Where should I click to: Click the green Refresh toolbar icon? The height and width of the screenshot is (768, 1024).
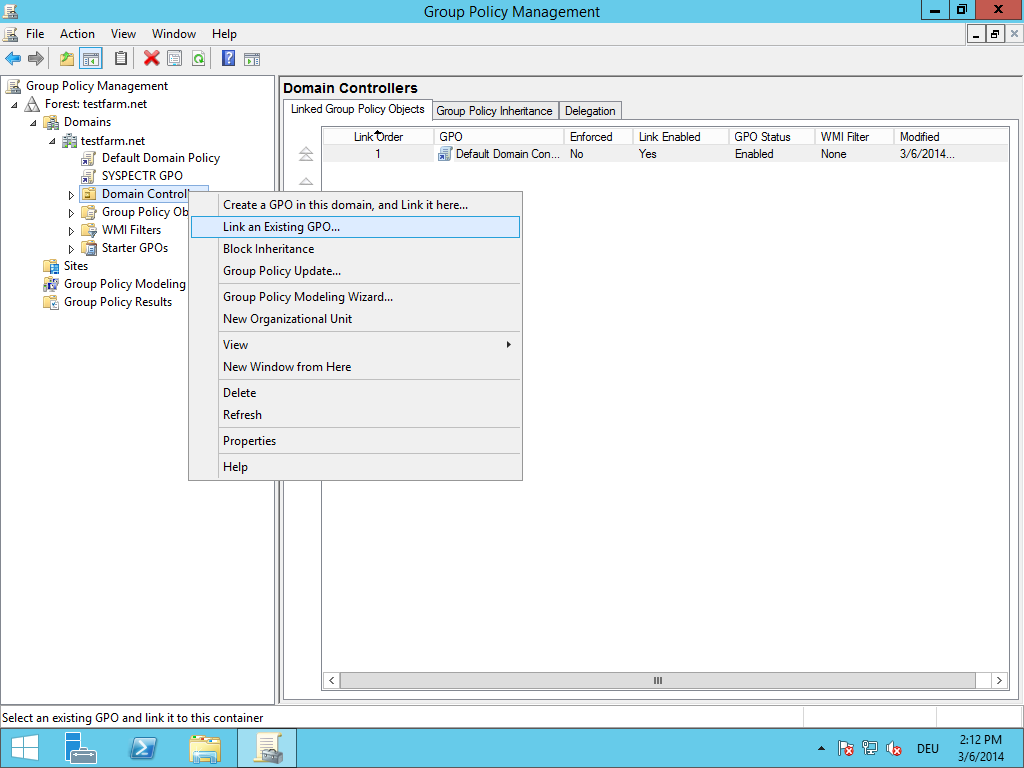click(x=199, y=59)
